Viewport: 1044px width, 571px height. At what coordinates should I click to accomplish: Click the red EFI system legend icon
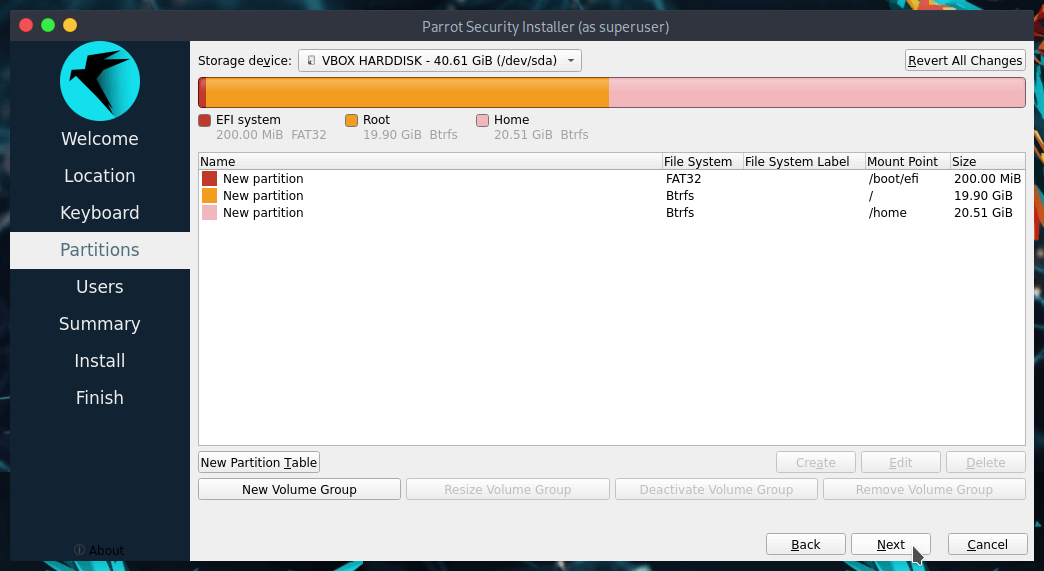[205, 120]
